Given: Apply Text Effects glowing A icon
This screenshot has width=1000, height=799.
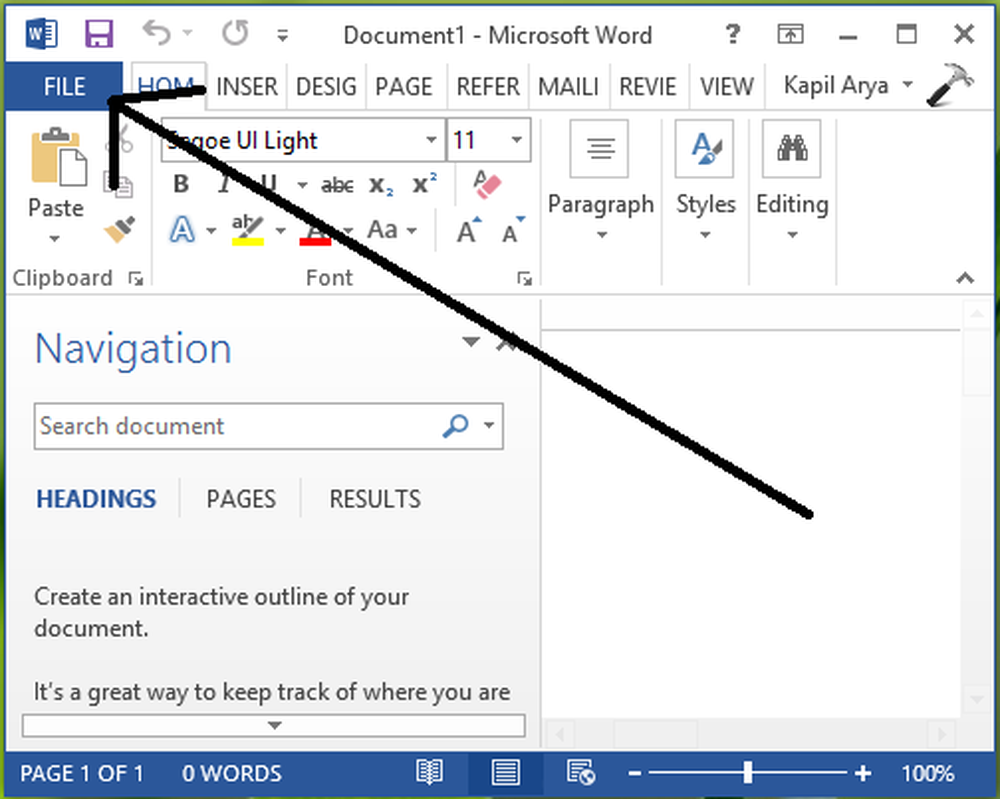Looking at the screenshot, I should [x=182, y=231].
